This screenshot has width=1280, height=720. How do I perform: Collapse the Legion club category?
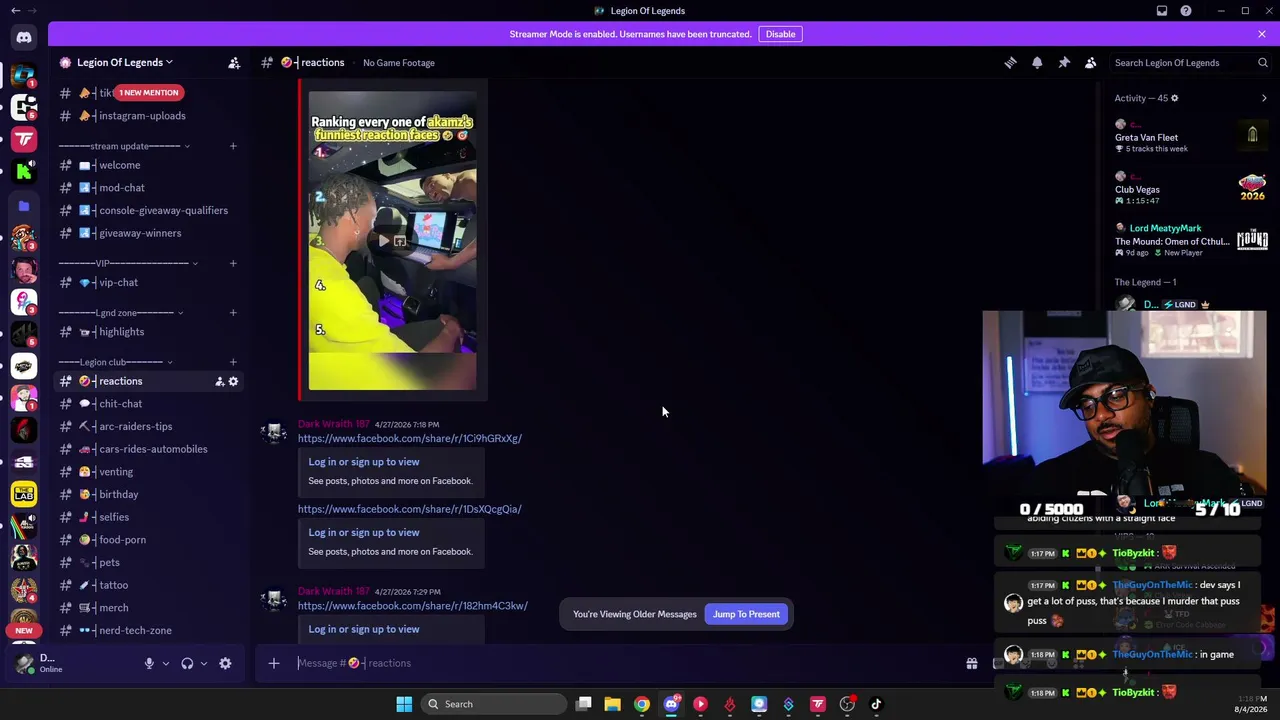pos(116,362)
